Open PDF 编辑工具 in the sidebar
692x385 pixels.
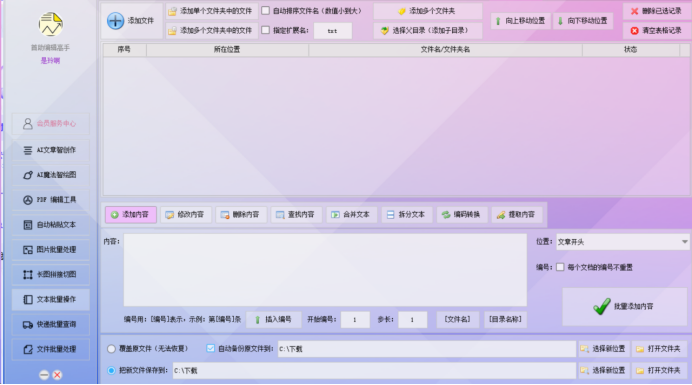pyautogui.click(x=51, y=200)
